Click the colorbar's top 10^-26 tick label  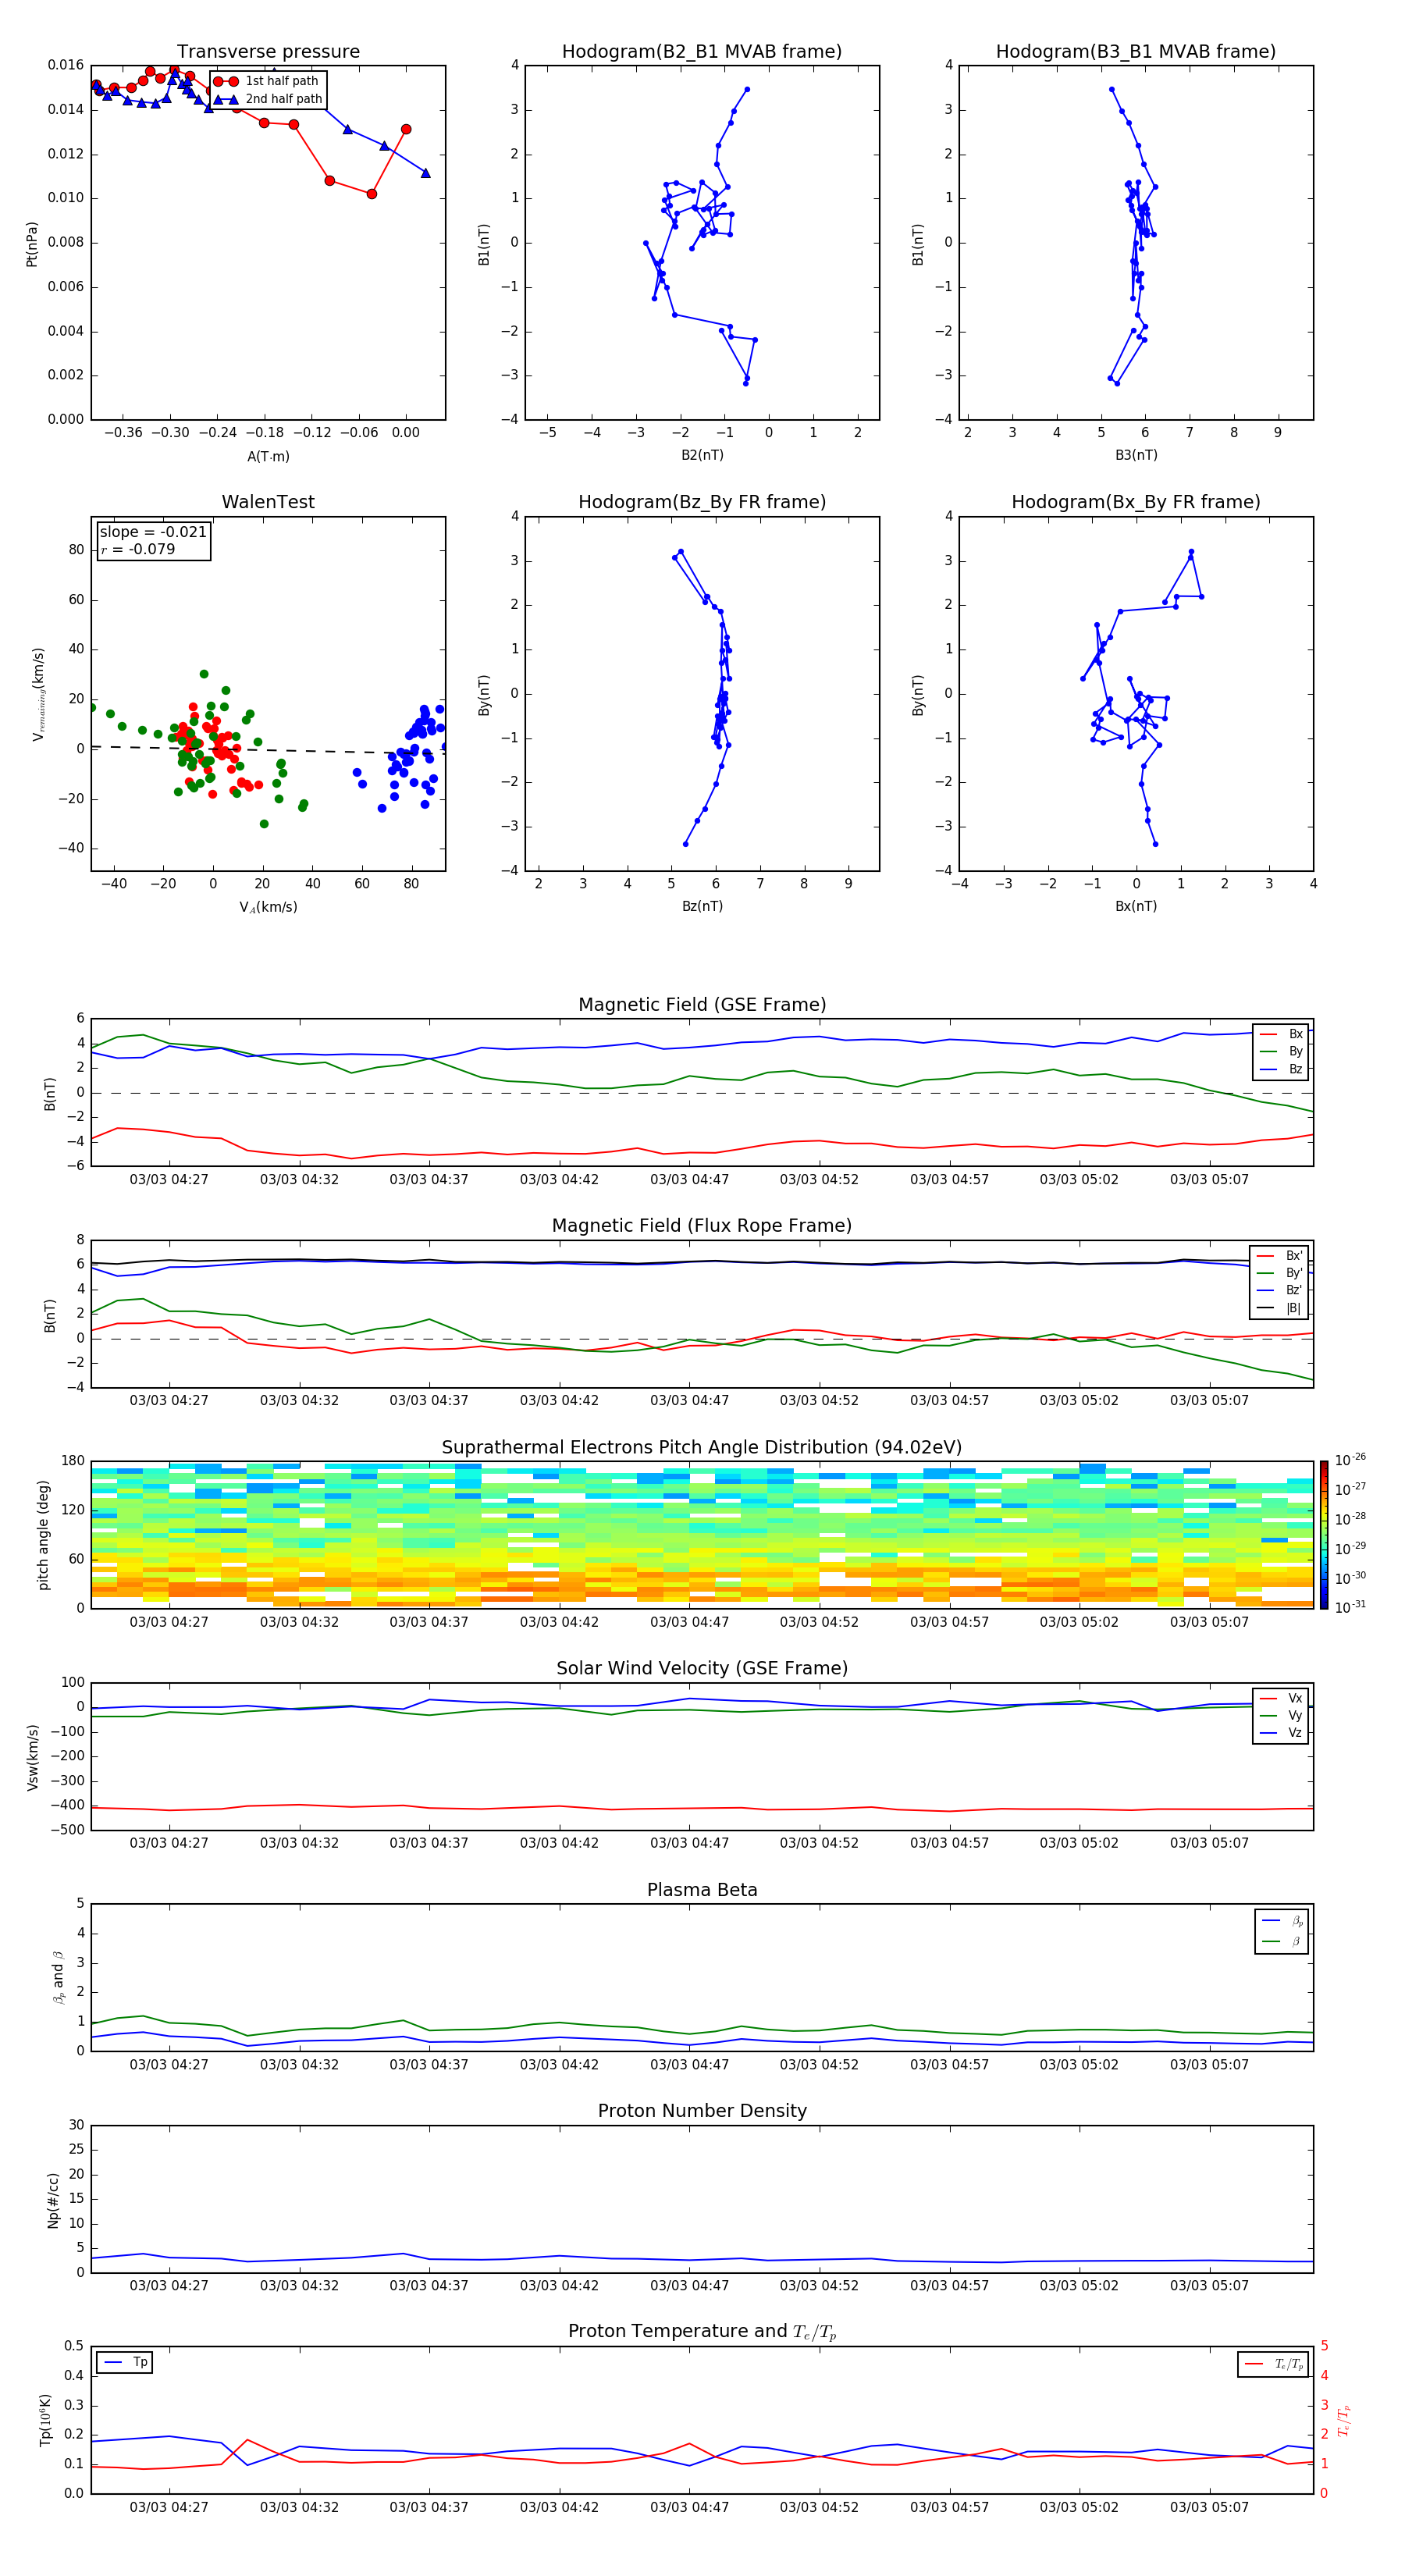click(1350, 1460)
